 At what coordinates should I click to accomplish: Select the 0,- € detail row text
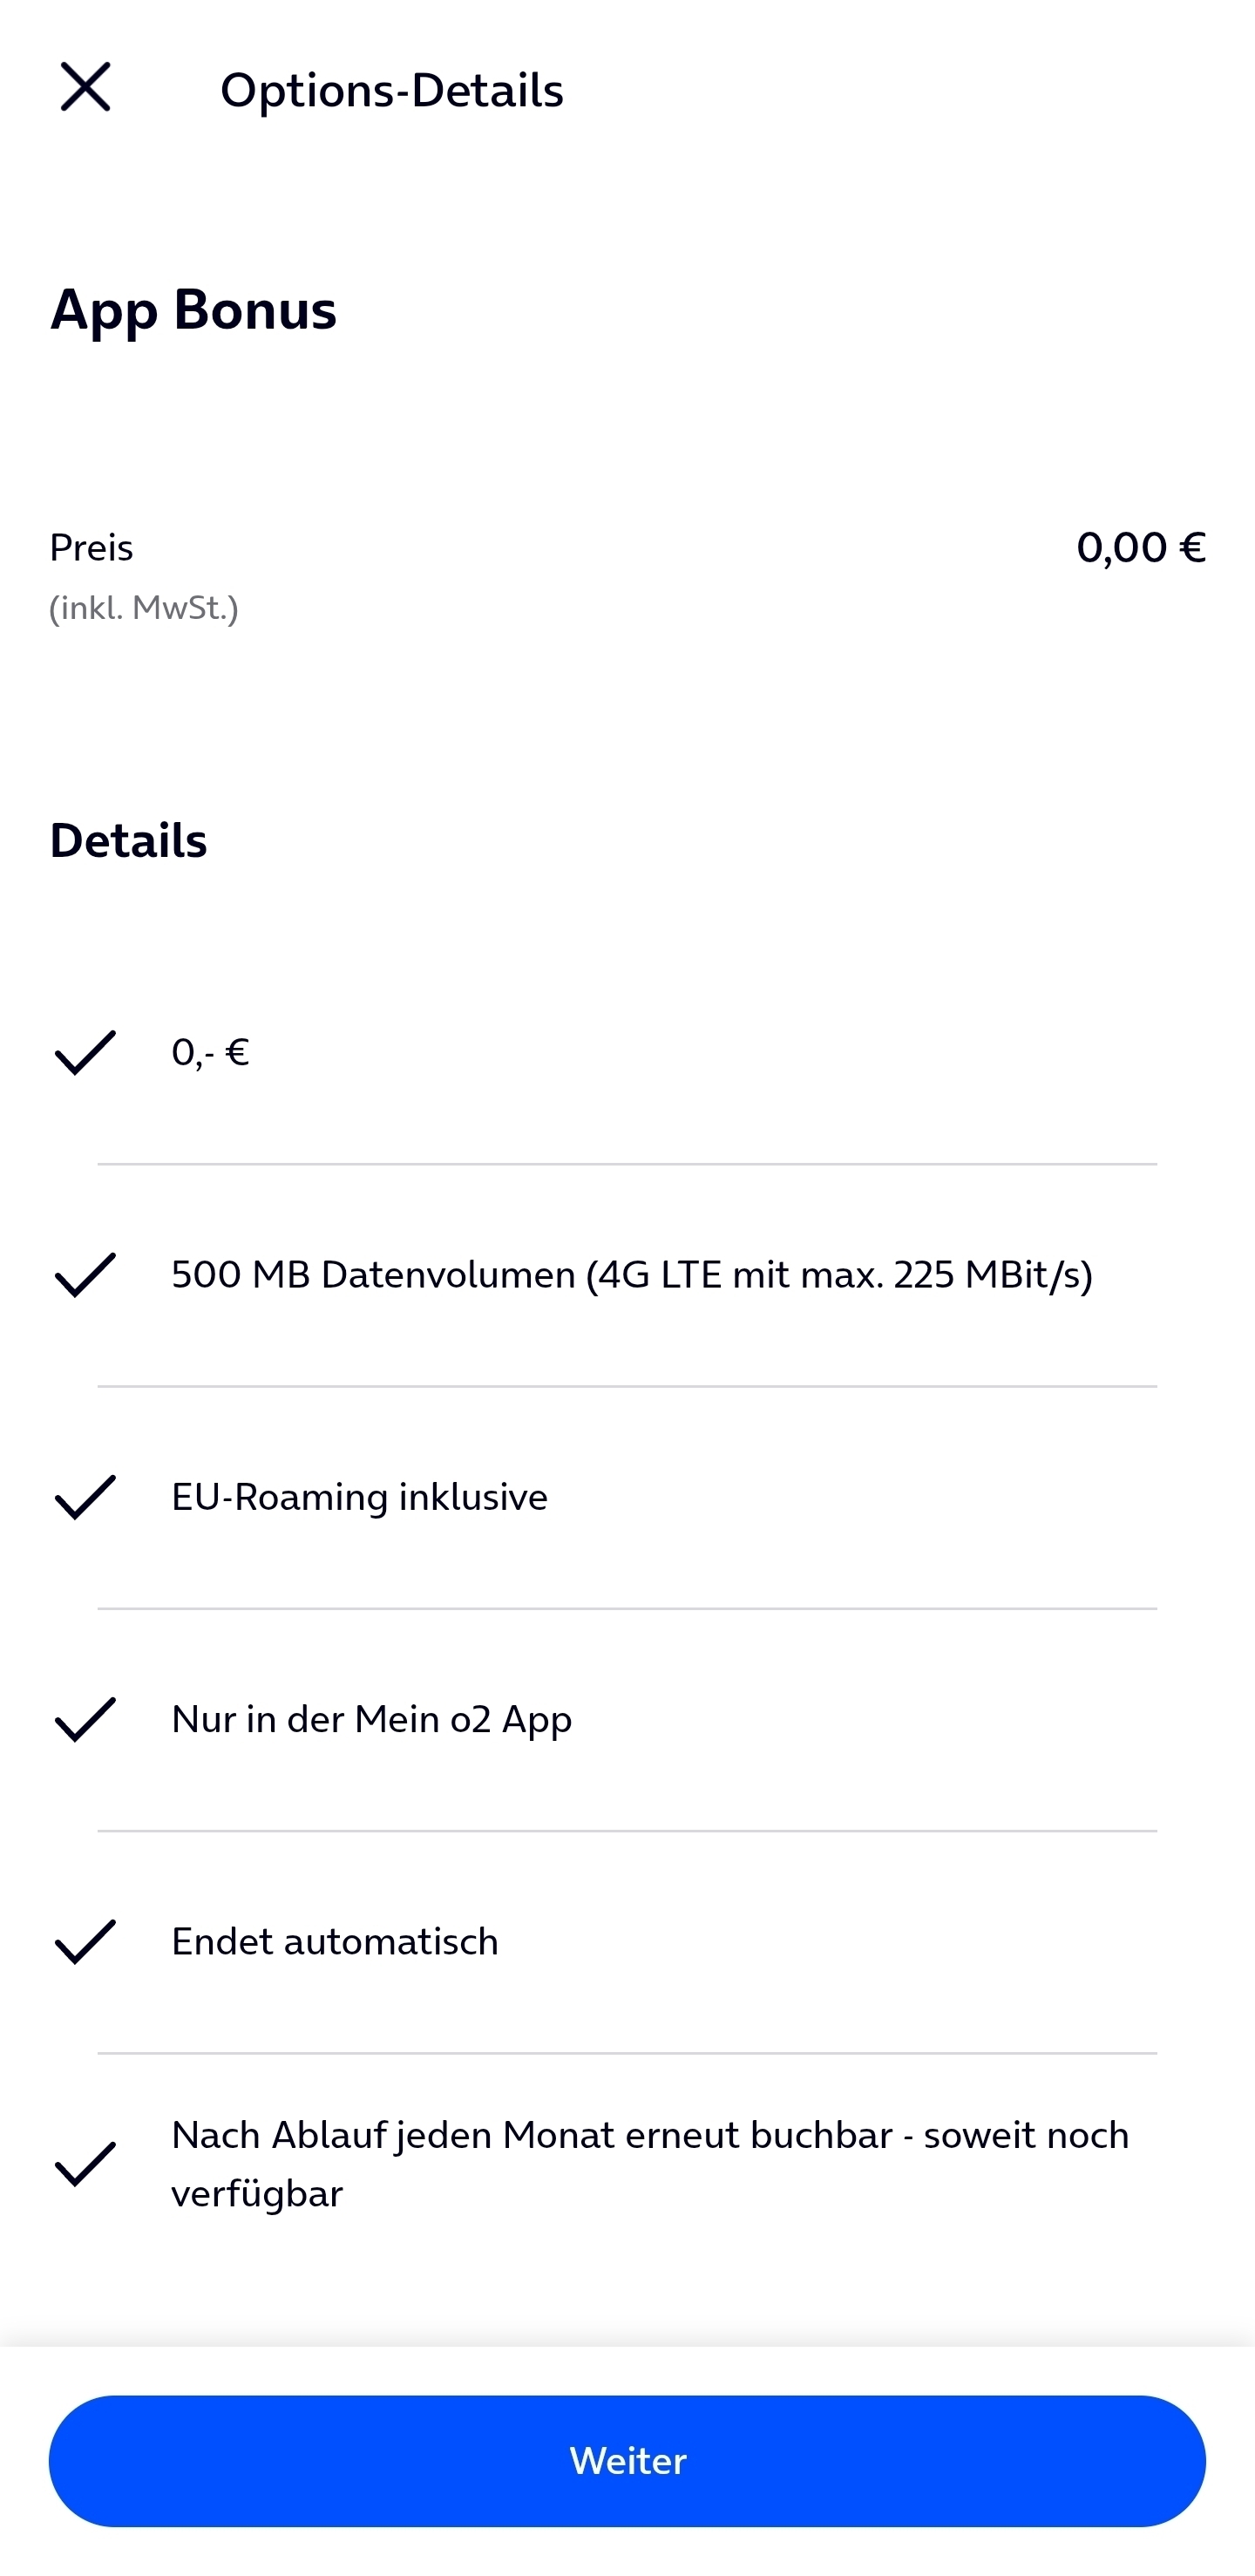(210, 1052)
